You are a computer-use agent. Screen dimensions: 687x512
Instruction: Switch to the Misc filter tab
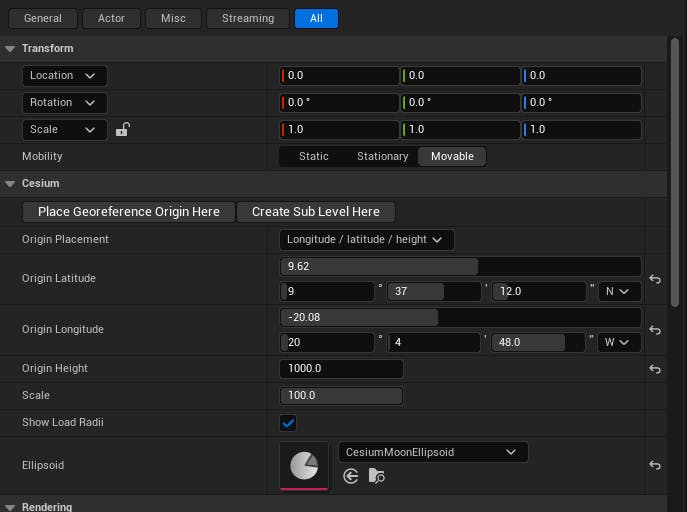click(x=174, y=18)
